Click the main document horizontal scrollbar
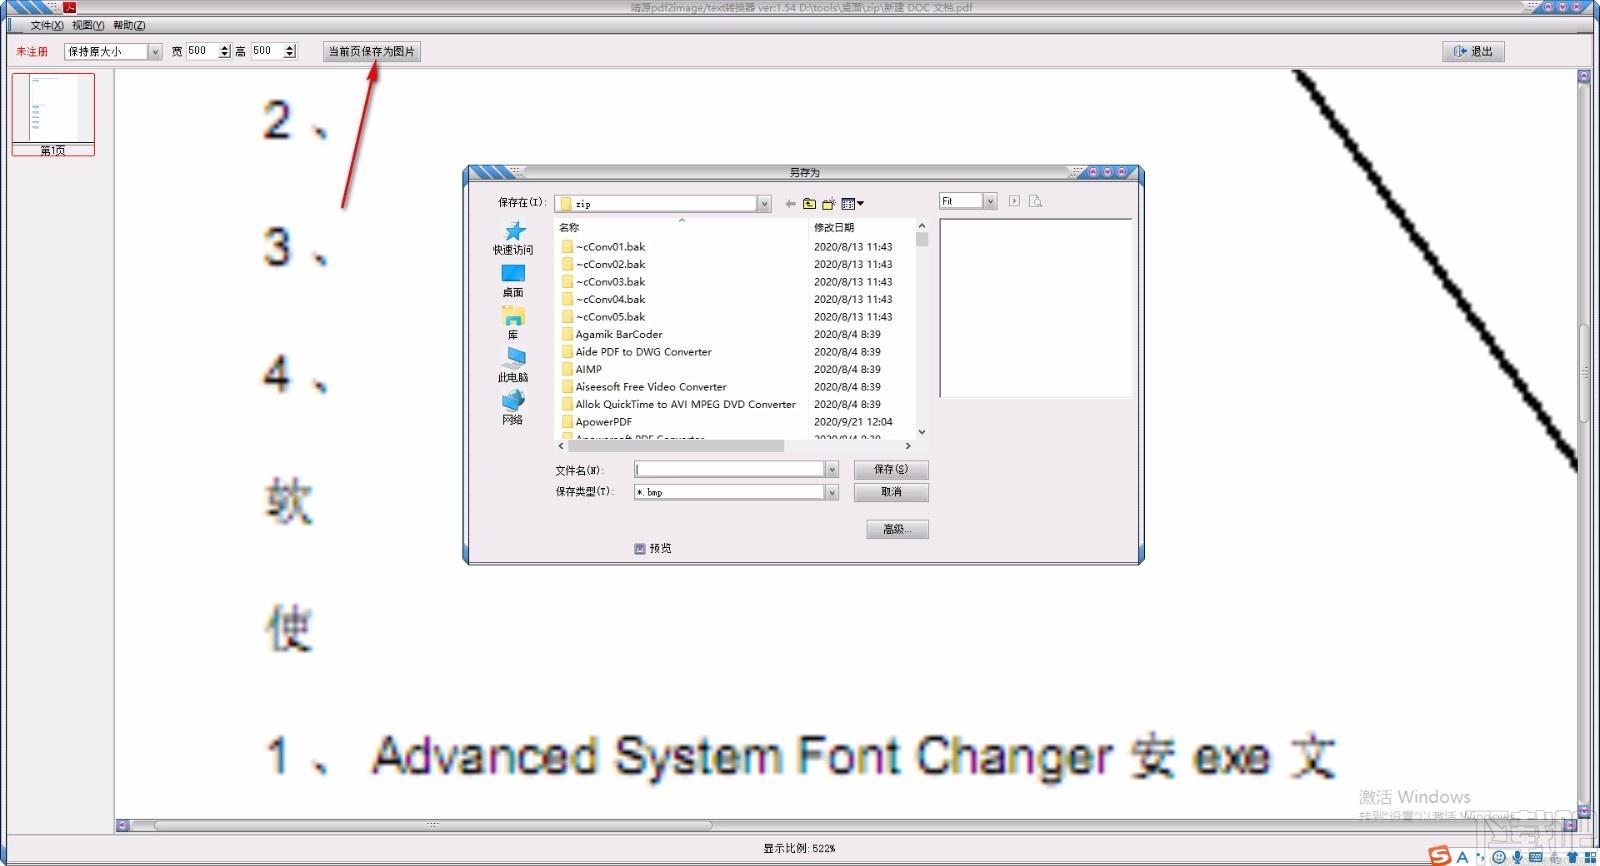 [432, 825]
